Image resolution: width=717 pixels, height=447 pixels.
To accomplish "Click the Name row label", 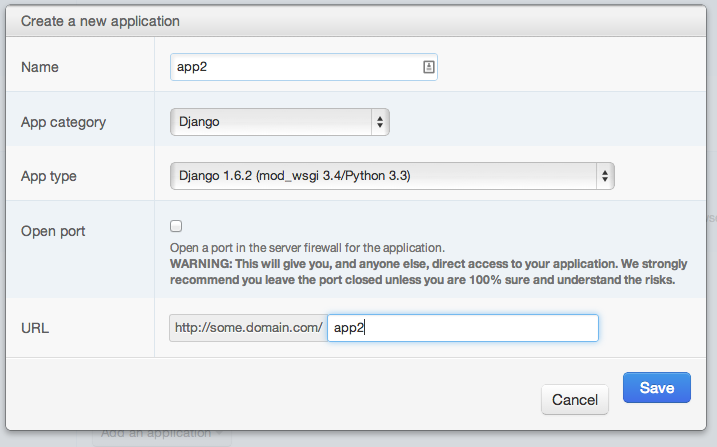I will tap(40, 67).
